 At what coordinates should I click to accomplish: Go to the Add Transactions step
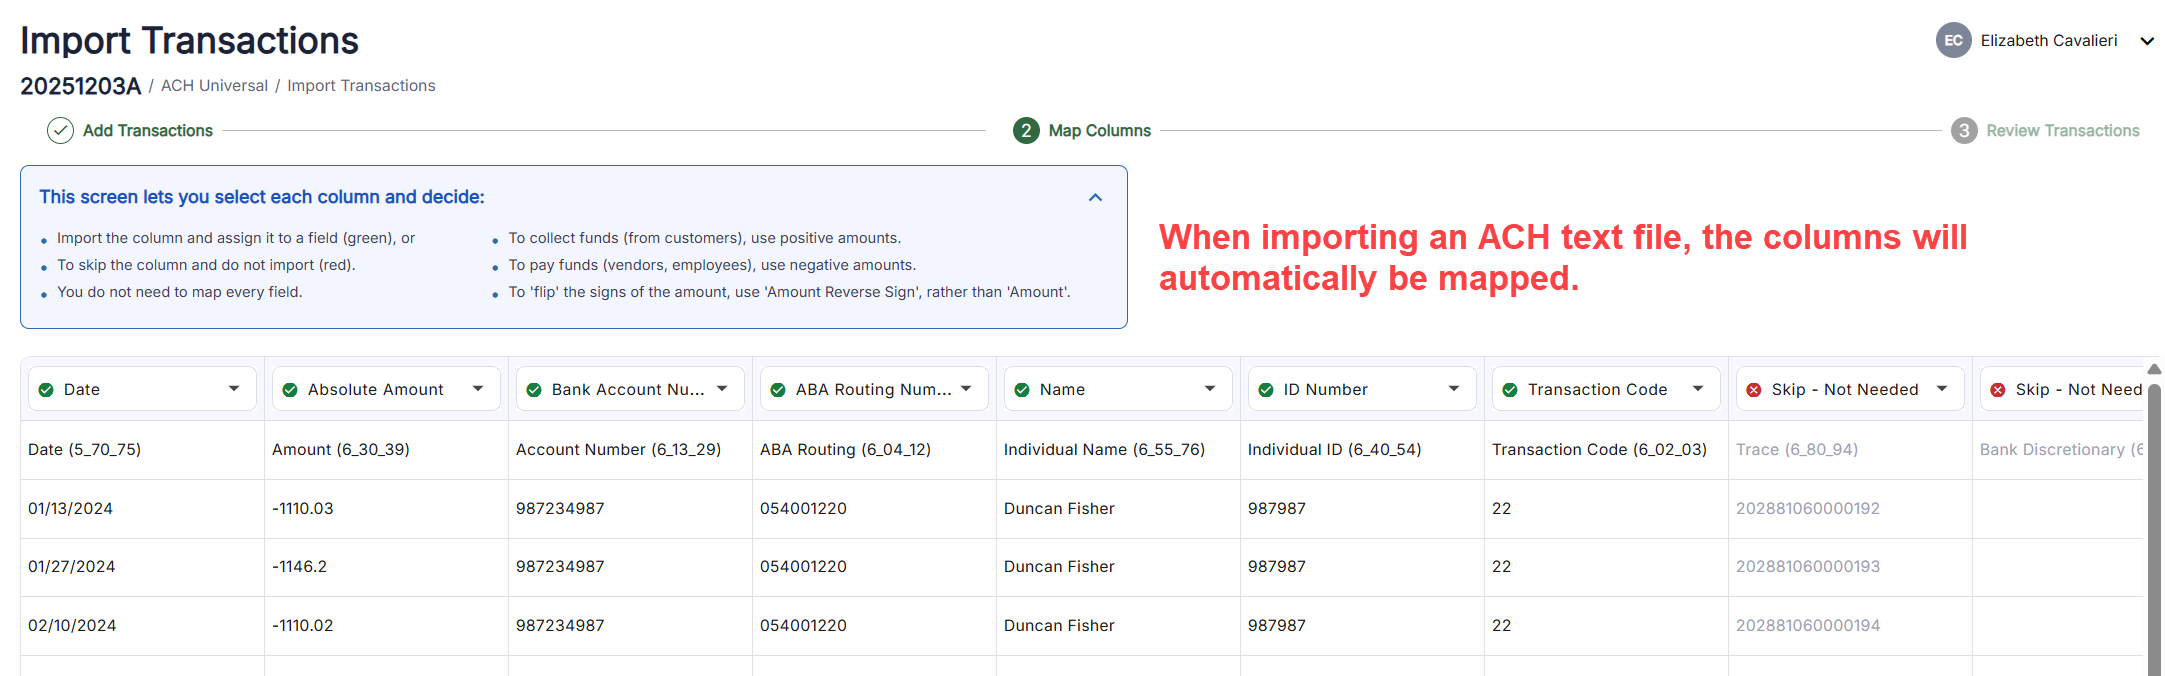[x=148, y=131]
